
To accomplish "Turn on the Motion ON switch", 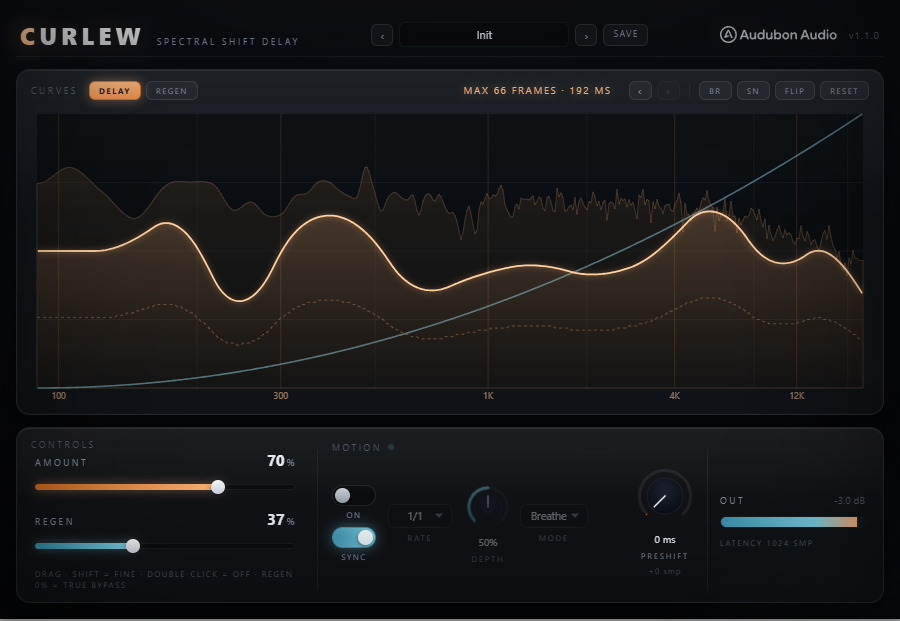I will coord(354,495).
